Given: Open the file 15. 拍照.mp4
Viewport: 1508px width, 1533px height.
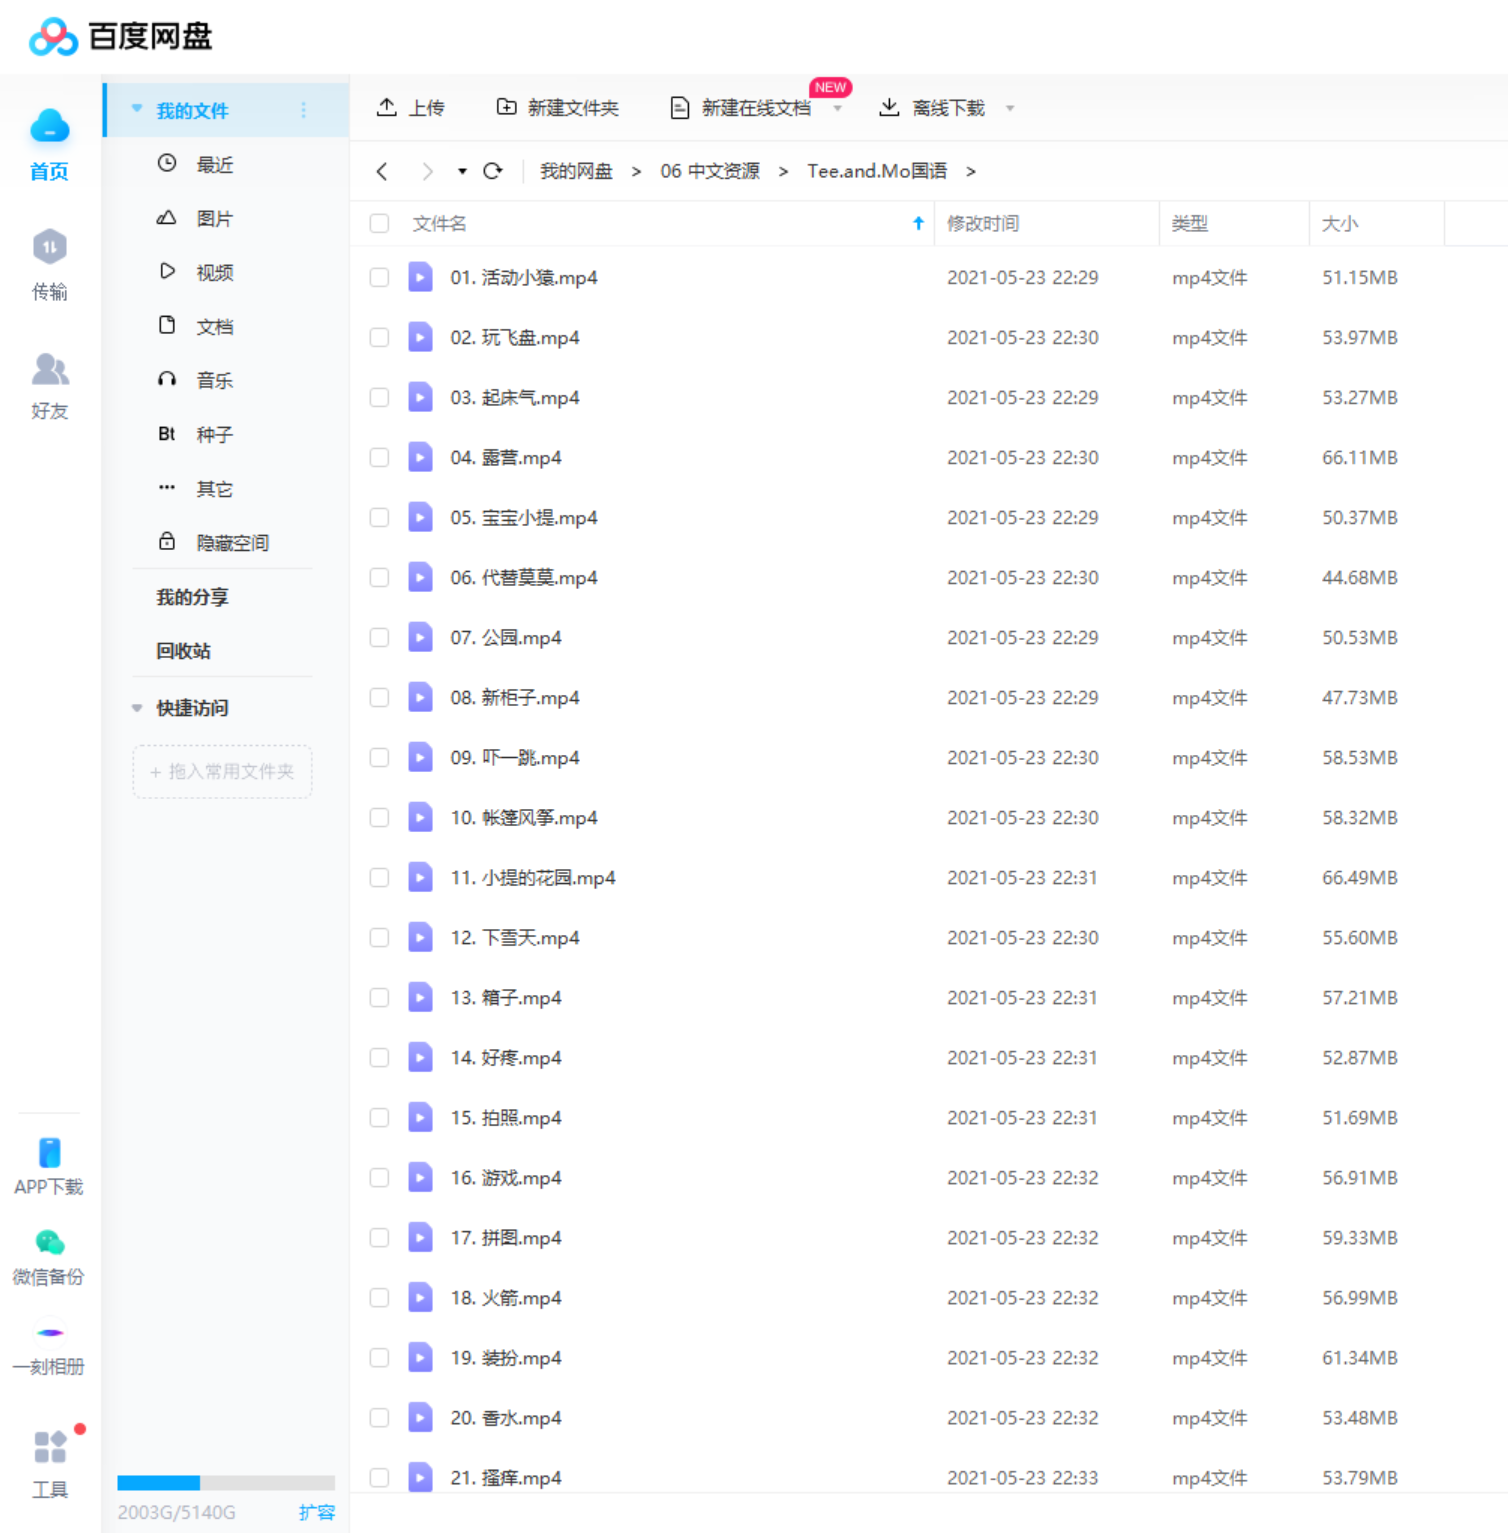Looking at the screenshot, I should [505, 1118].
